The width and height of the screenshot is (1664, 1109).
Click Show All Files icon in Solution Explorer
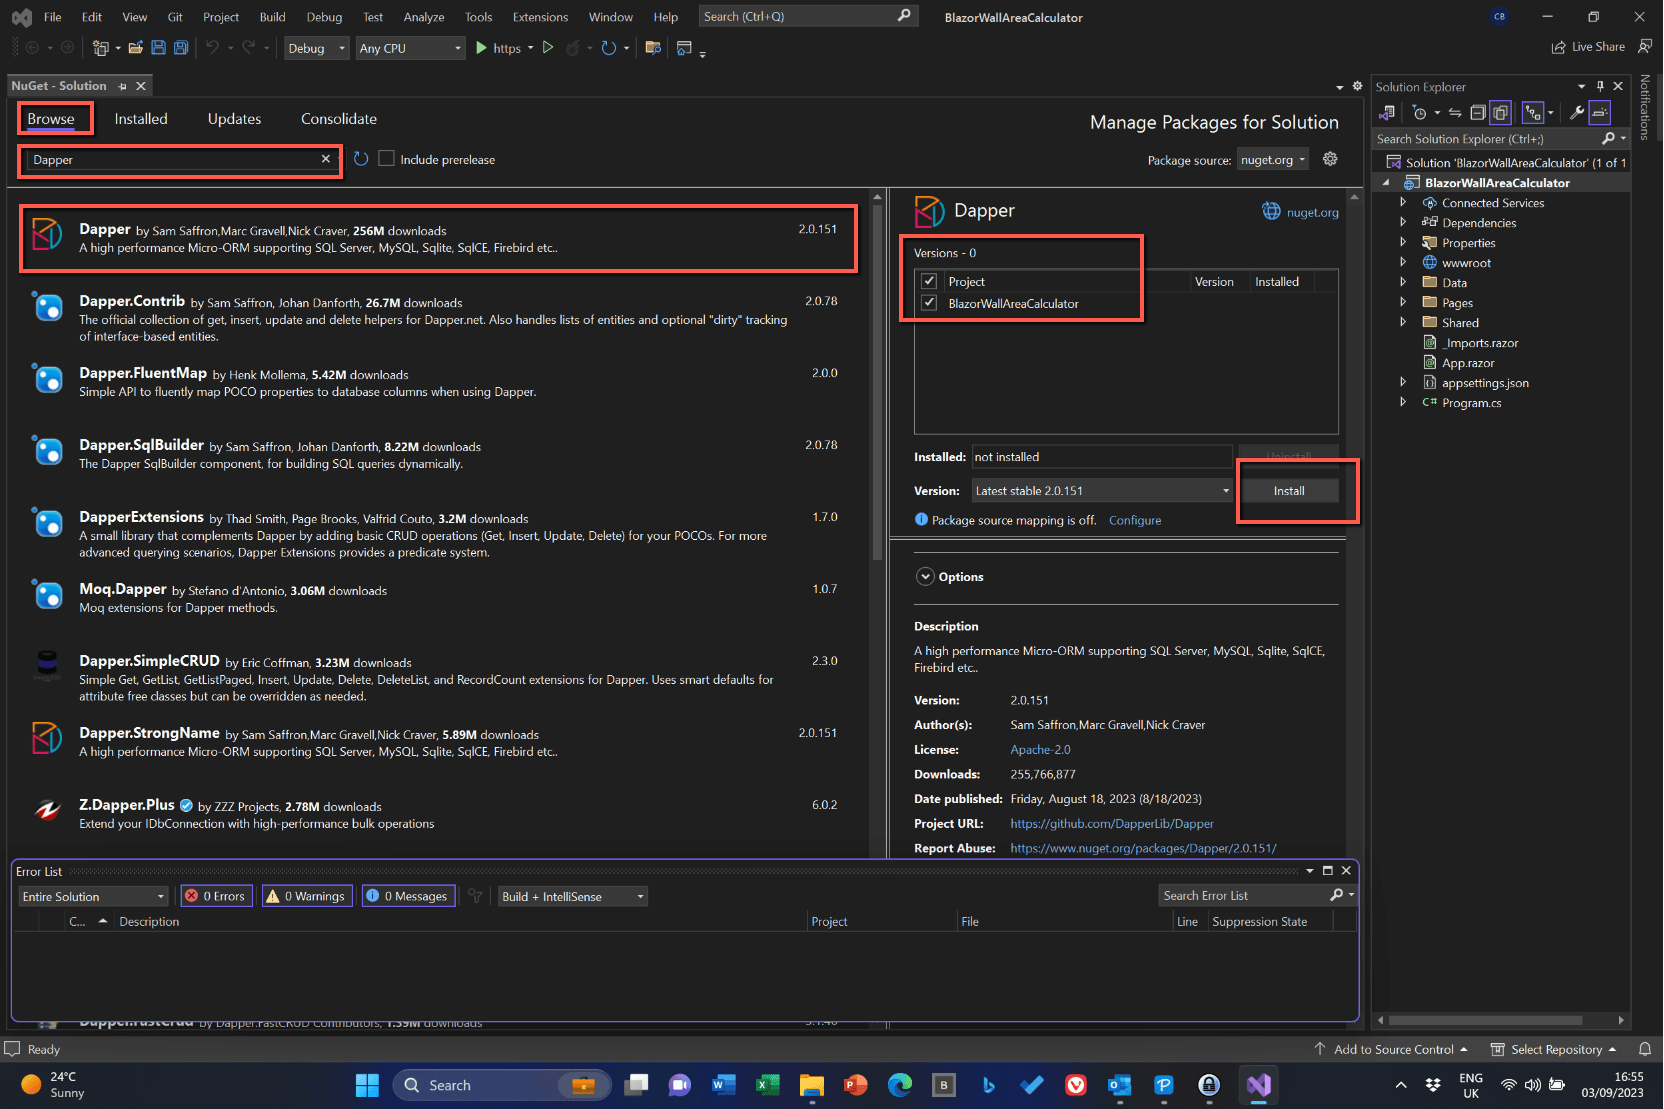(x=1500, y=113)
